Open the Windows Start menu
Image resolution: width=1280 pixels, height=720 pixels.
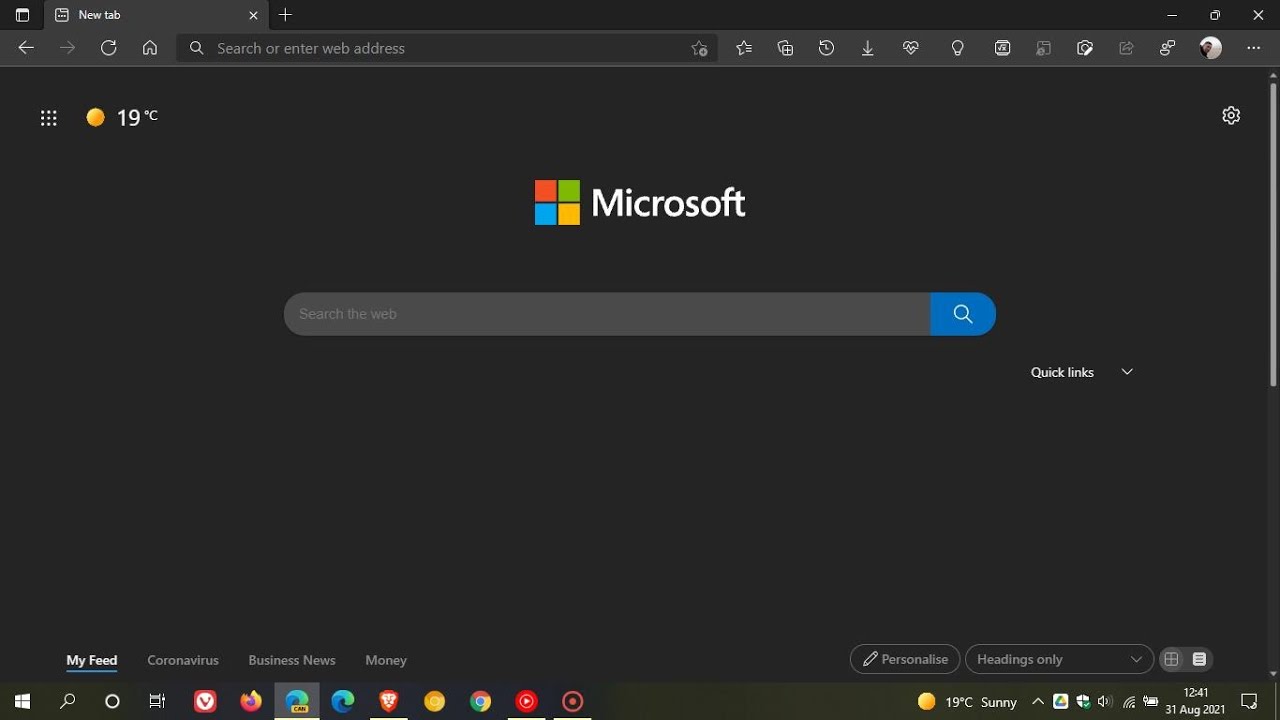tap(22, 701)
